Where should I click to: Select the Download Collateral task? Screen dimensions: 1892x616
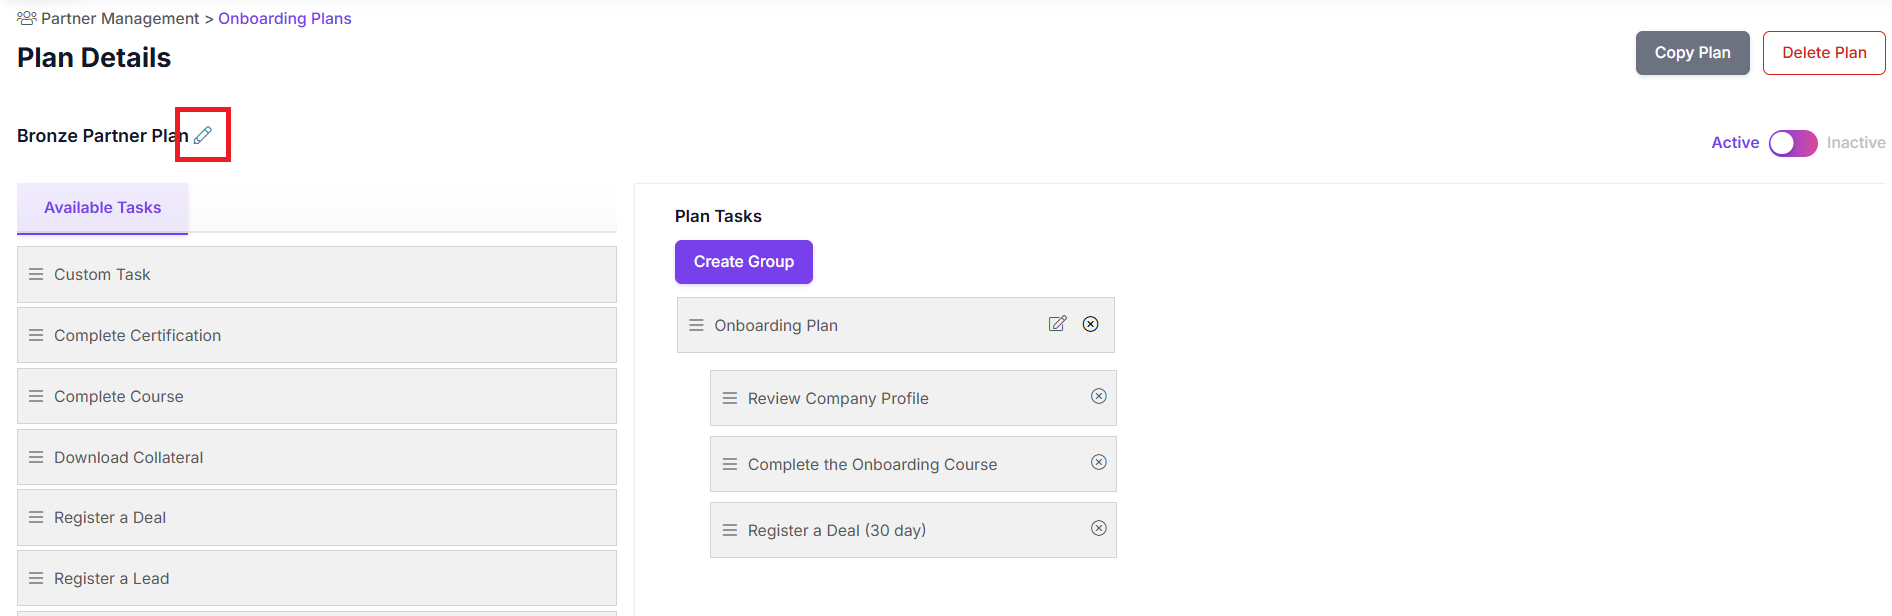pyautogui.click(x=317, y=457)
